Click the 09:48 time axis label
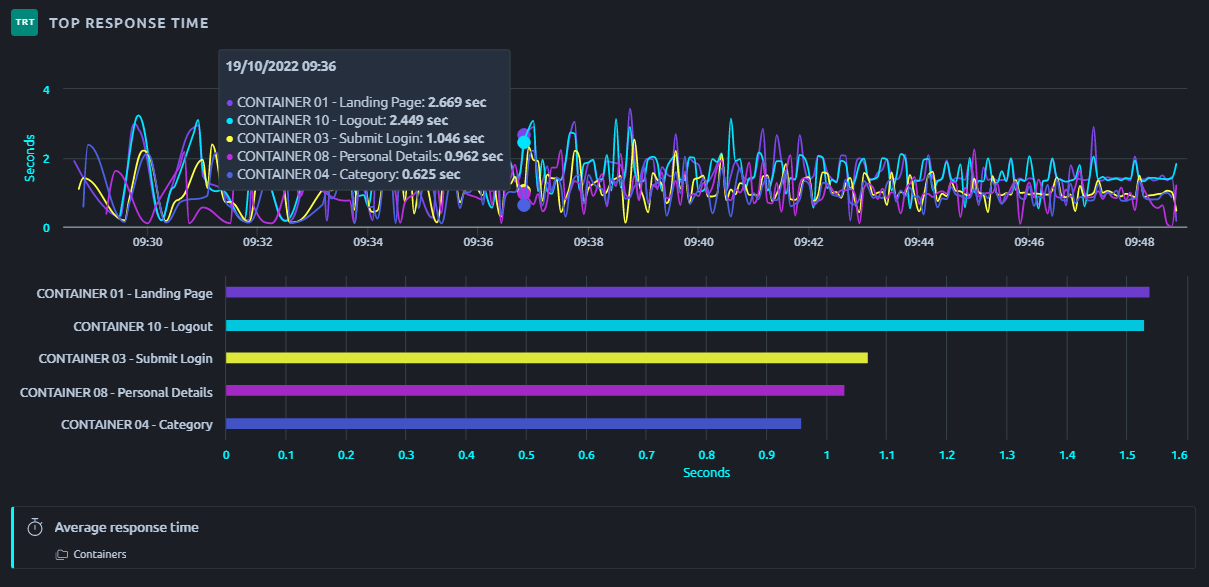This screenshot has height=587, width=1209. 1140,242
